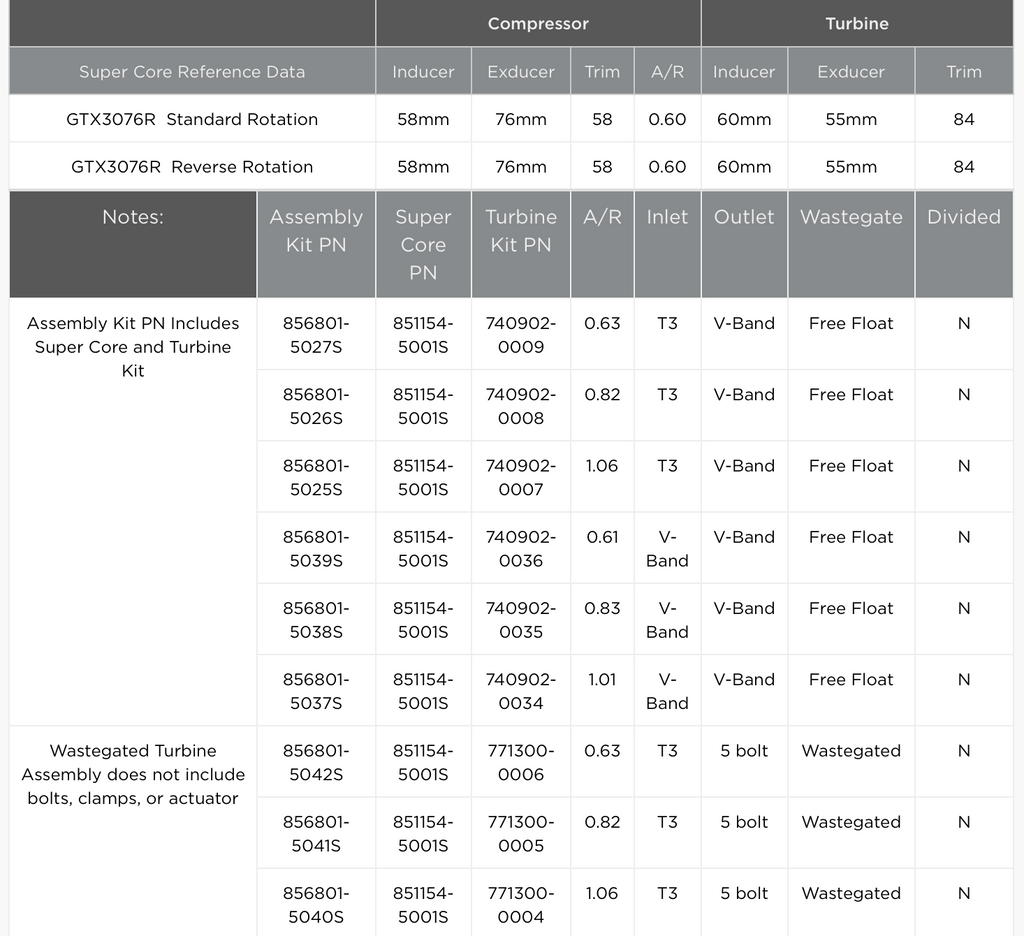The width and height of the screenshot is (1024, 936).
Task: Click assembly kit part number 856801-5025S
Action: coord(316,477)
